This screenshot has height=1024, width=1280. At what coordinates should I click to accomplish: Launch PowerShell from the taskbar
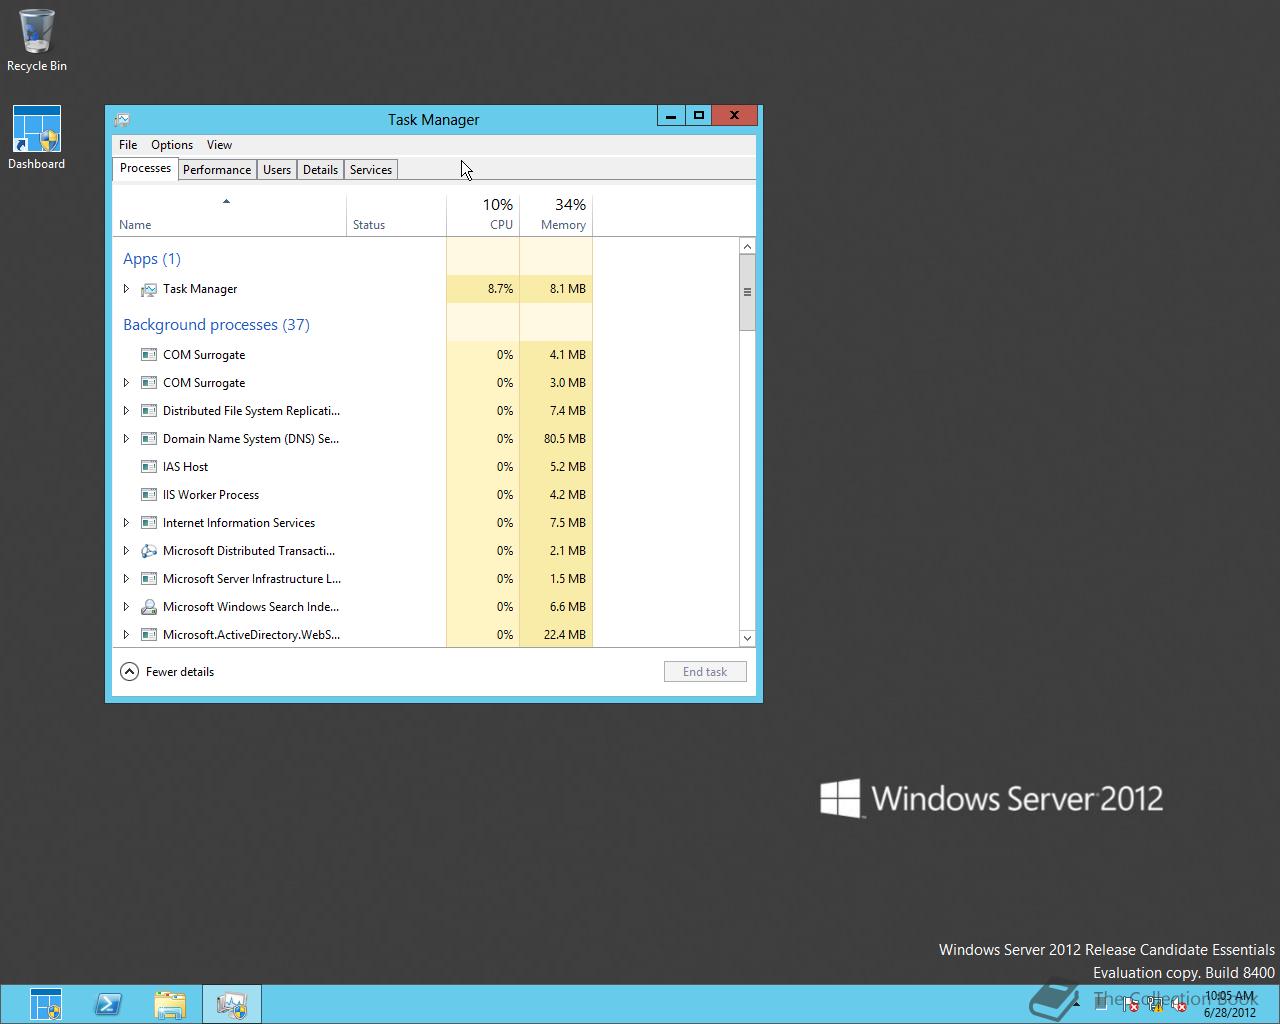(108, 1004)
